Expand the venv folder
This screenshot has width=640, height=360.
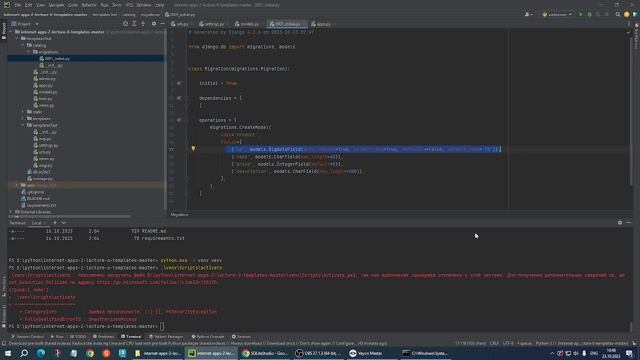(17, 185)
